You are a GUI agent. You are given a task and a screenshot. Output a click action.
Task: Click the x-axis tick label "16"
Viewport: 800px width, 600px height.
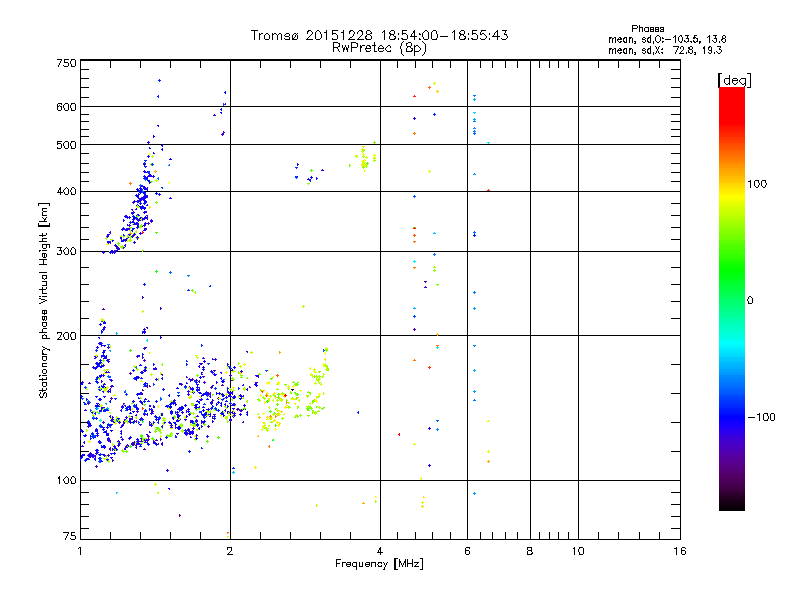[x=680, y=551]
